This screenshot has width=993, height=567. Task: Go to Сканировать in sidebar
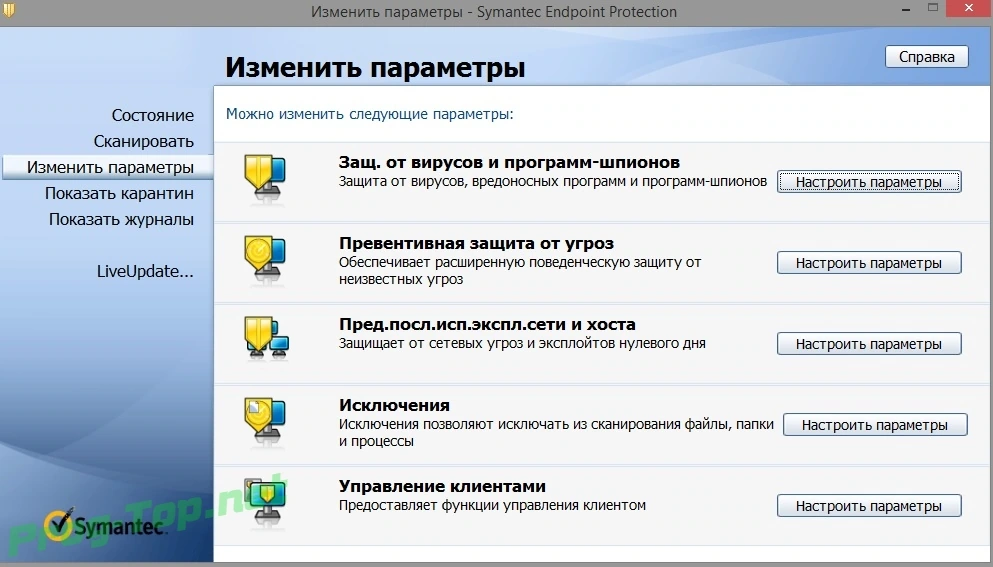click(144, 141)
